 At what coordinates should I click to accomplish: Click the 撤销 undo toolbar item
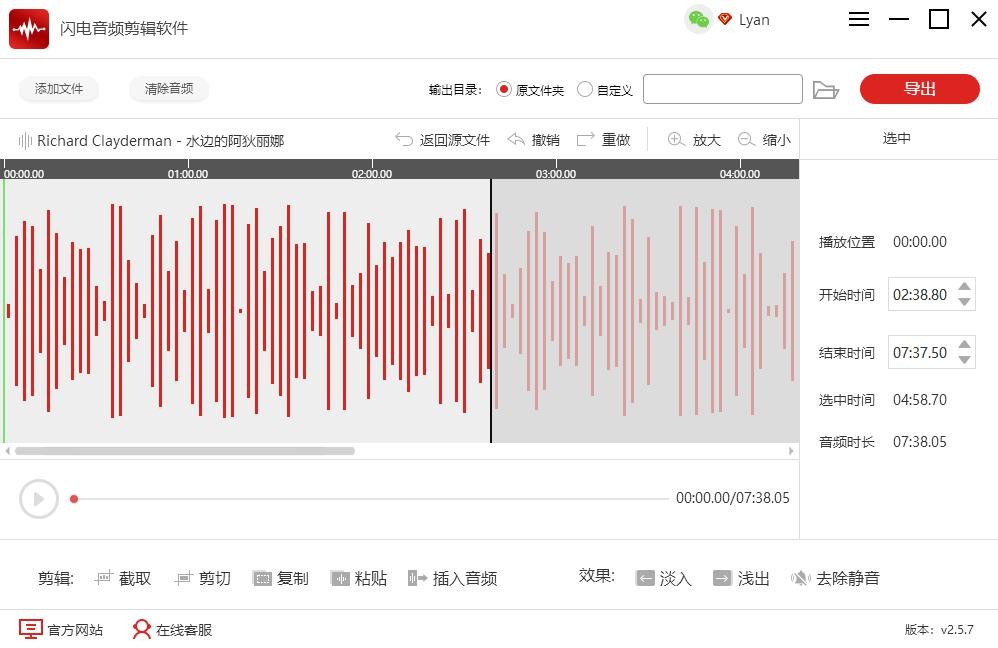tap(533, 140)
